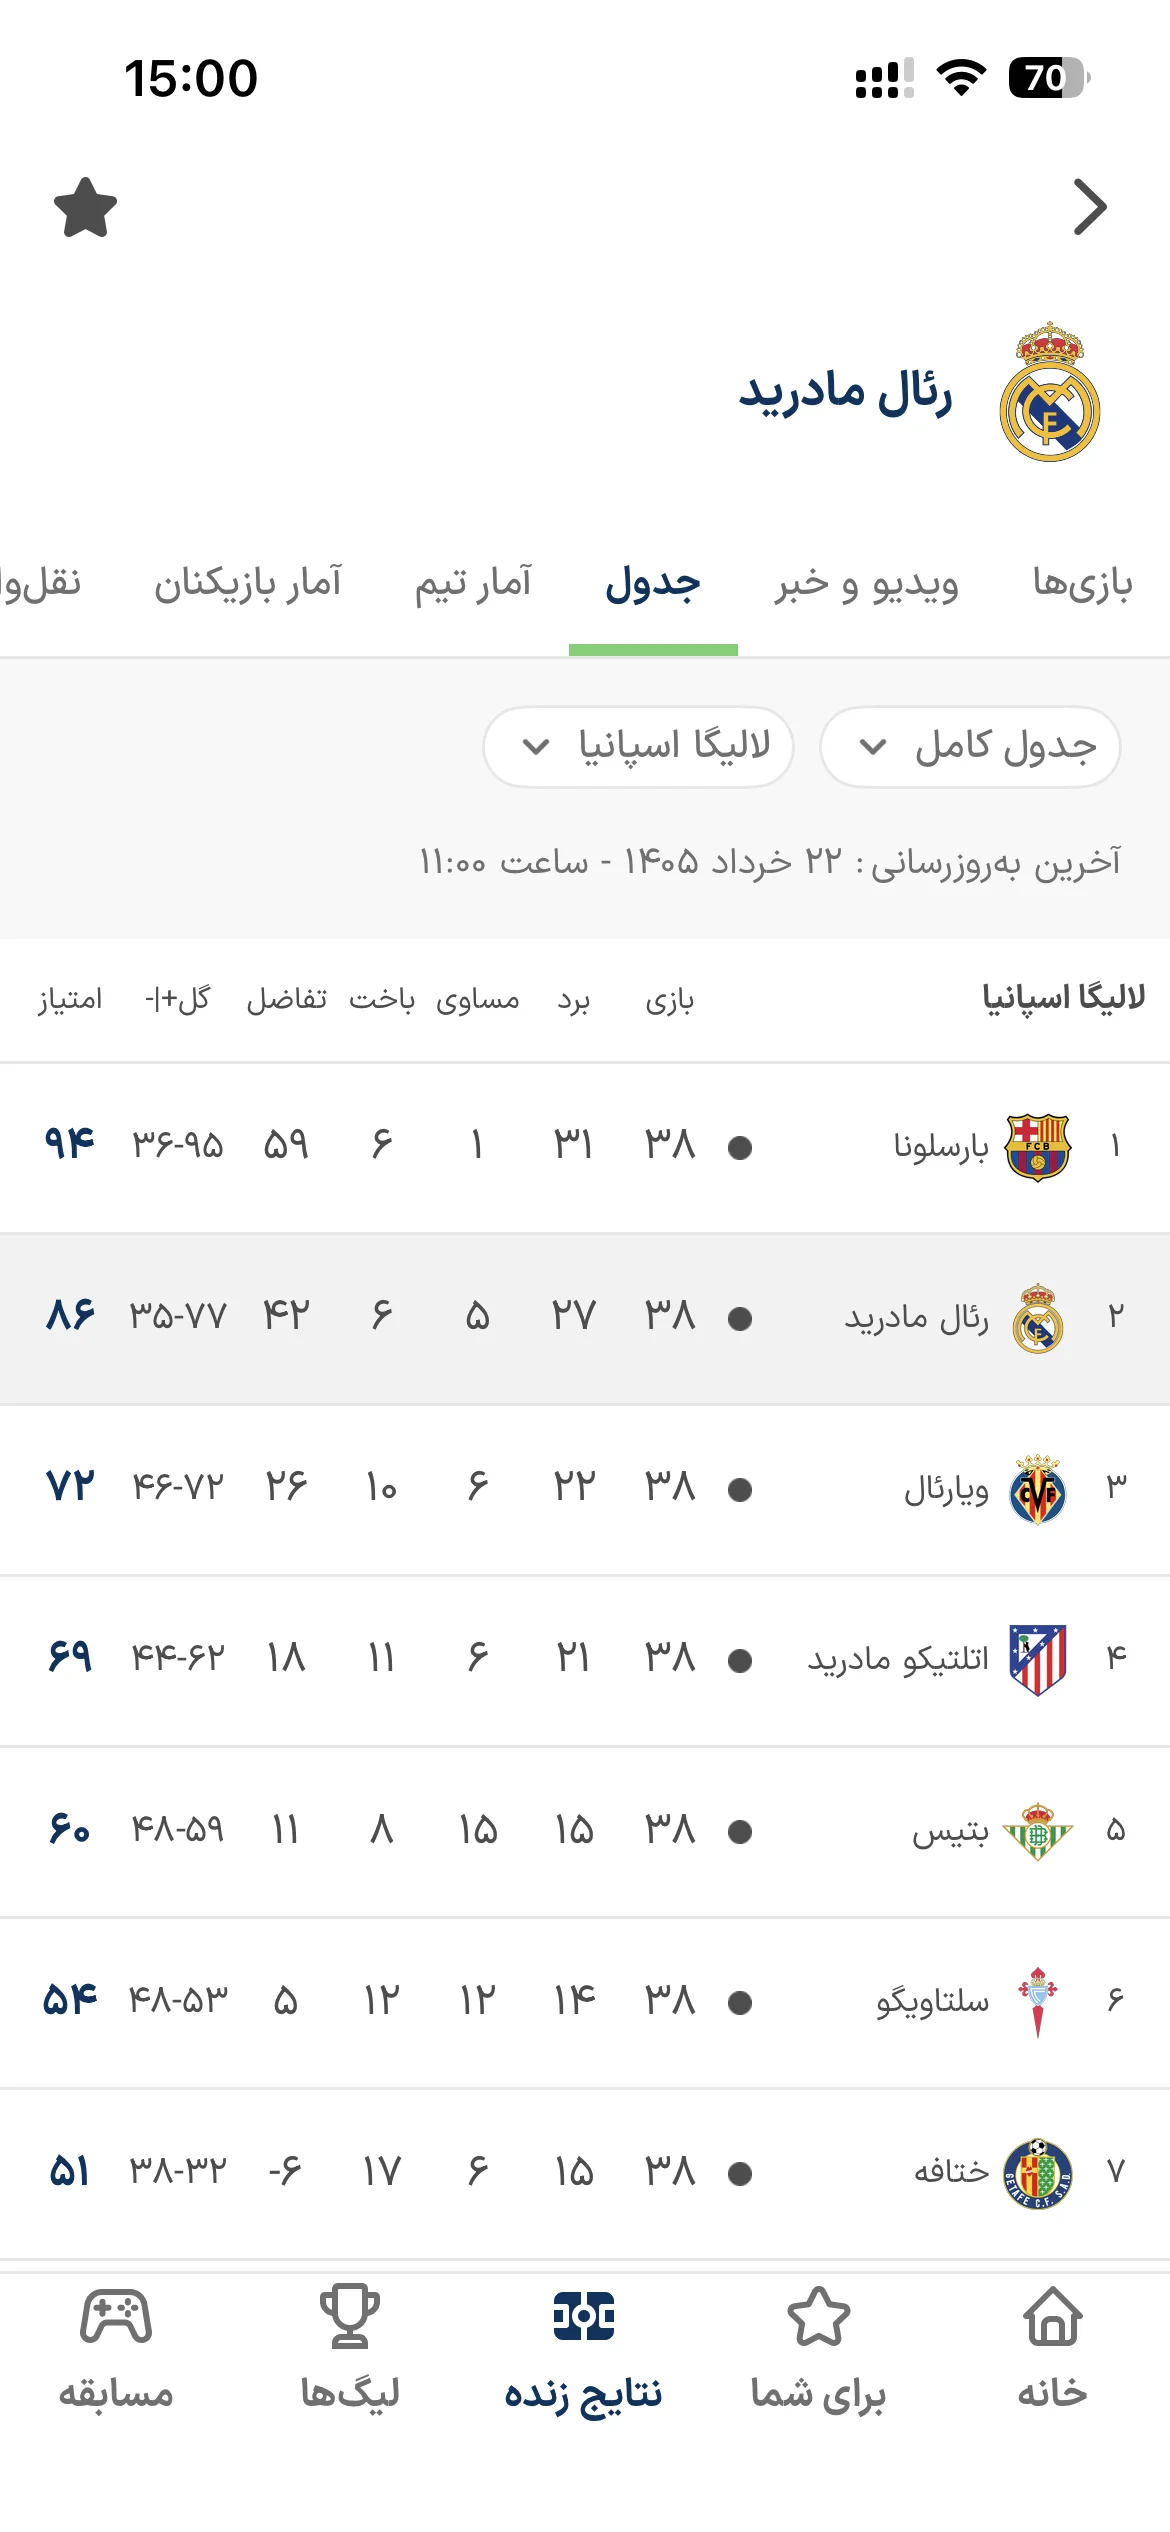Open the بتیس team row
Viewport: 1170px width, 2532px height.
(585, 1831)
